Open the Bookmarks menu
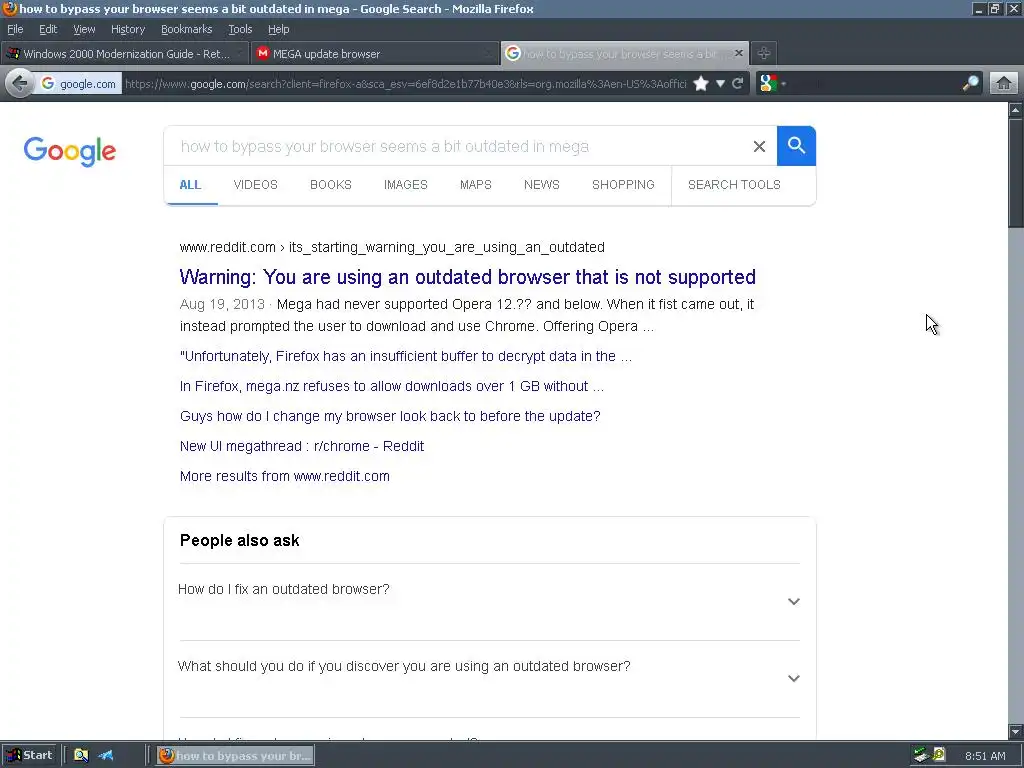This screenshot has height=768, width=1024. tap(187, 29)
